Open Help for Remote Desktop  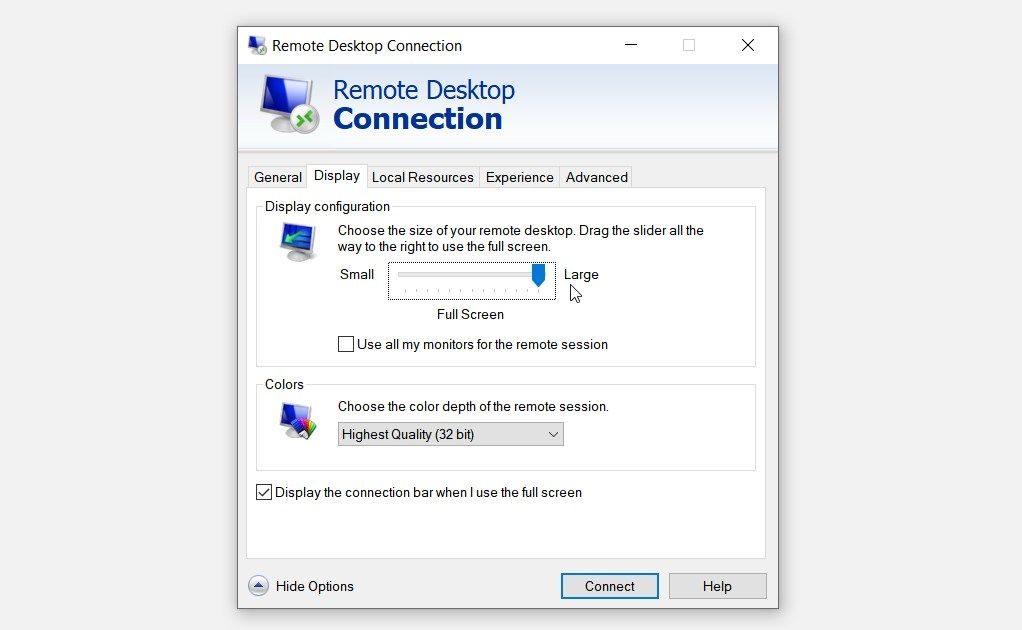(x=717, y=586)
